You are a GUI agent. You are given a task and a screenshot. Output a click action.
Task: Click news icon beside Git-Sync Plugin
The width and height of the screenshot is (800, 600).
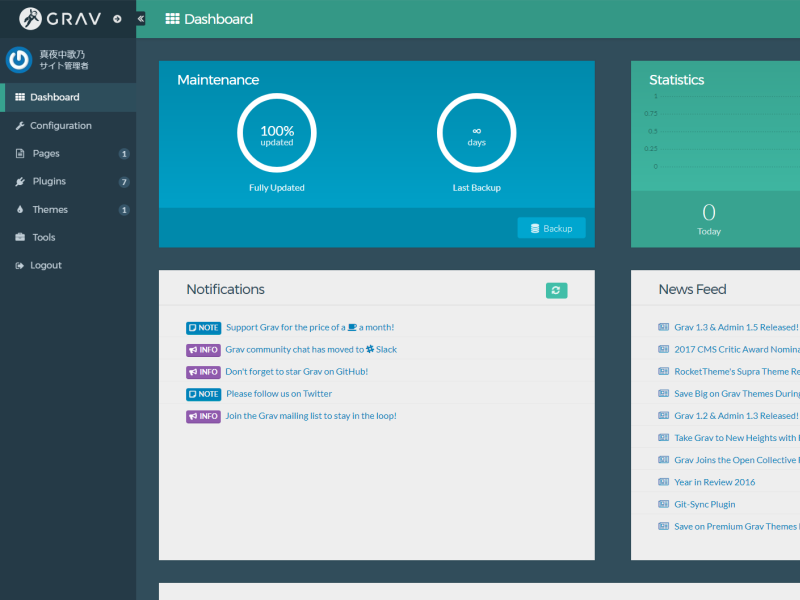pyautogui.click(x=663, y=504)
